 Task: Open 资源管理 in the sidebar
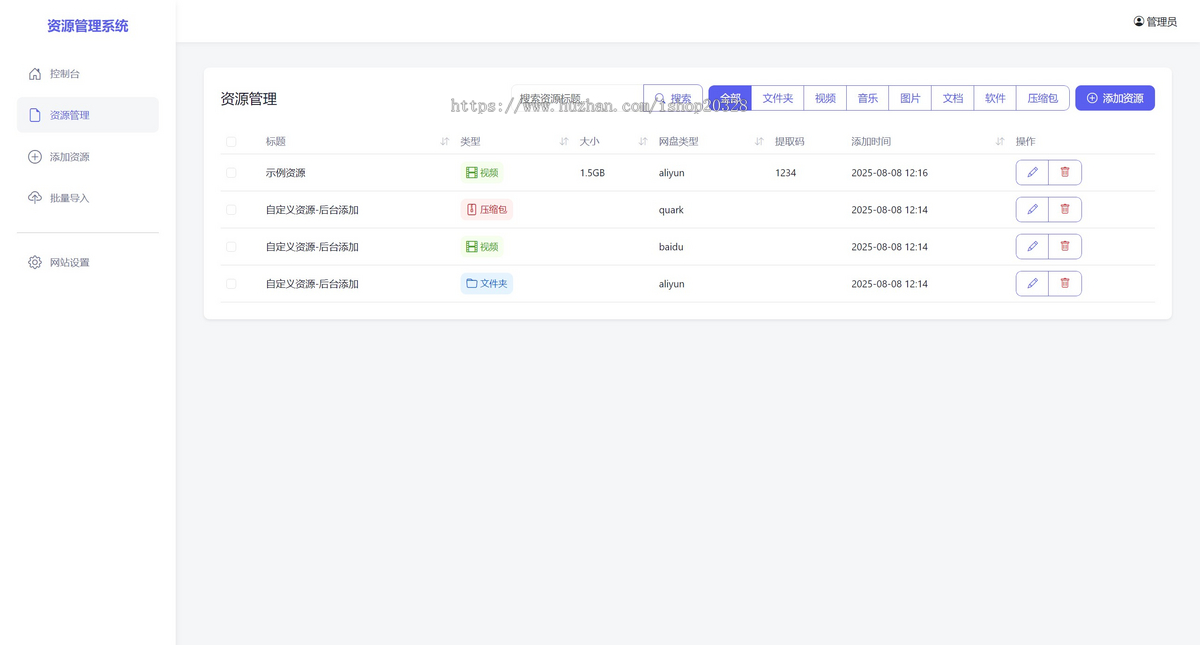pos(88,115)
